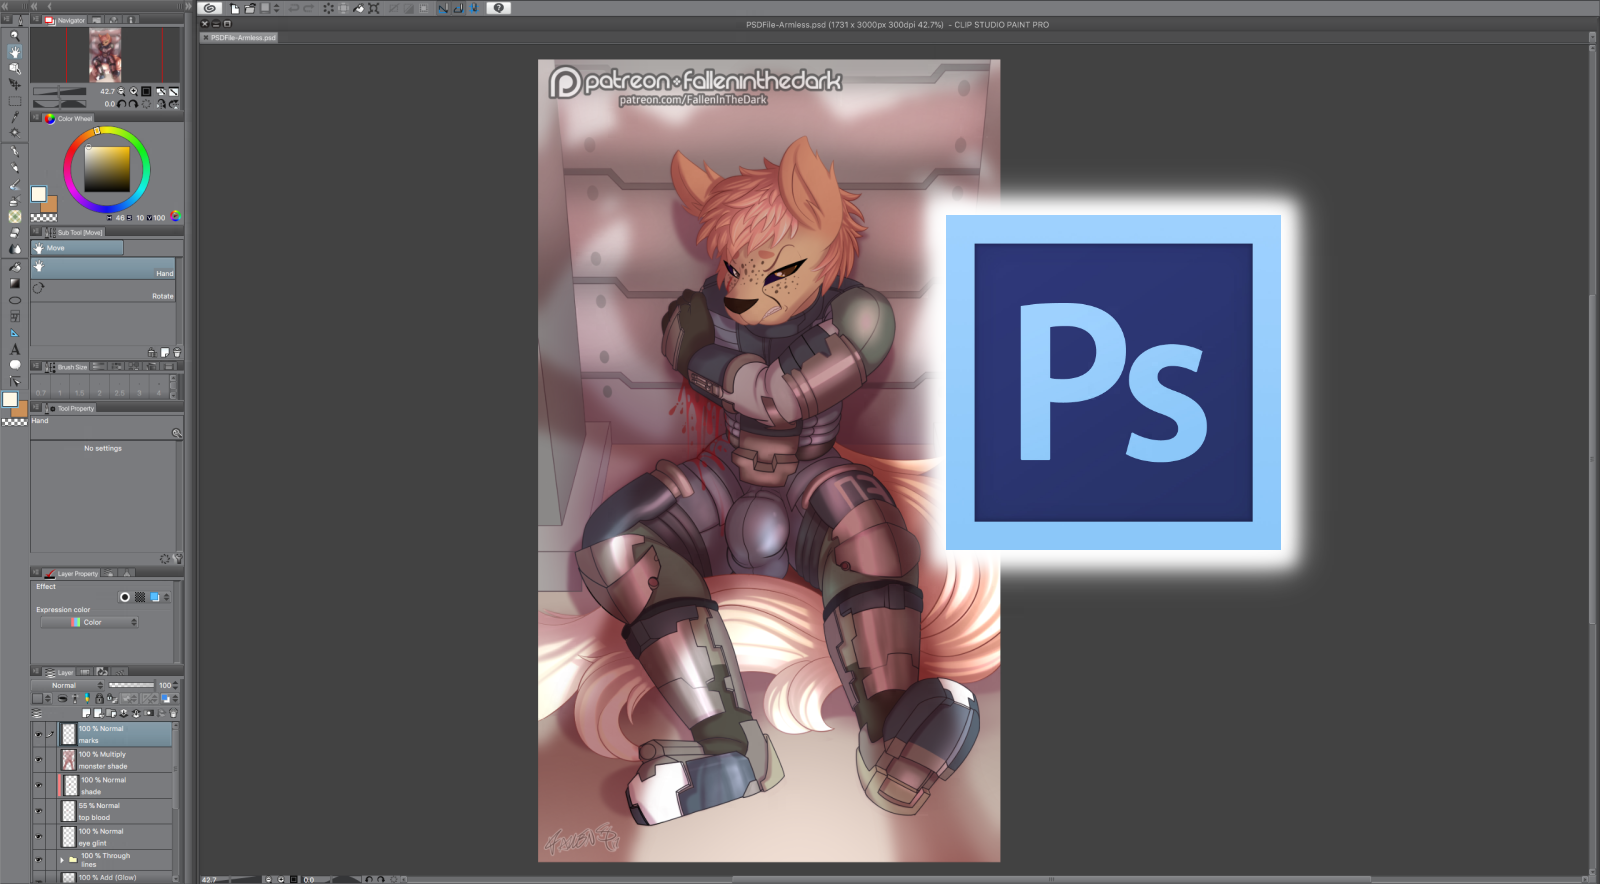1600x884 pixels.
Task: Collapse the Layer Property panel
Action: (36, 573)
